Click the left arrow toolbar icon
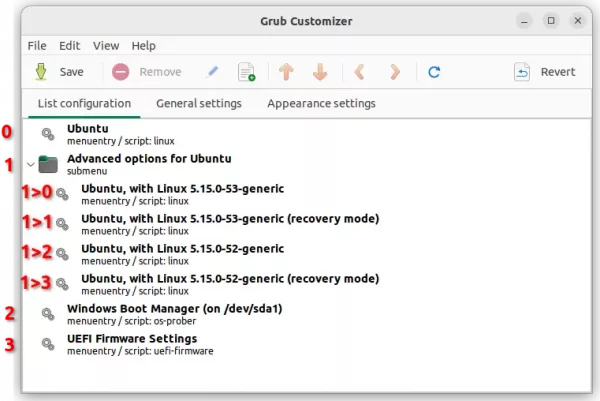600x401 pixels. [359, 72]
